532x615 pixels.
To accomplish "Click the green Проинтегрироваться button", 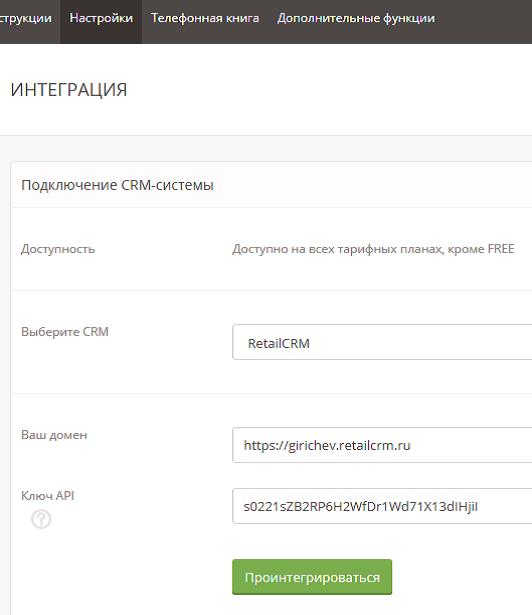I will 312,577.
